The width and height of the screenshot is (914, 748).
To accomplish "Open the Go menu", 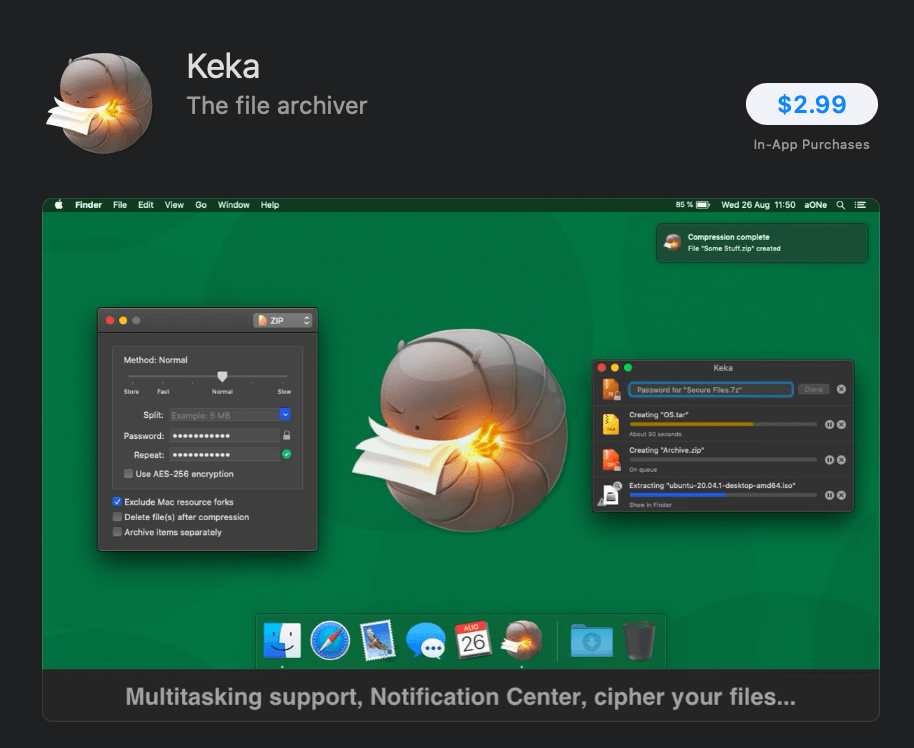I will tap(201, 205).
